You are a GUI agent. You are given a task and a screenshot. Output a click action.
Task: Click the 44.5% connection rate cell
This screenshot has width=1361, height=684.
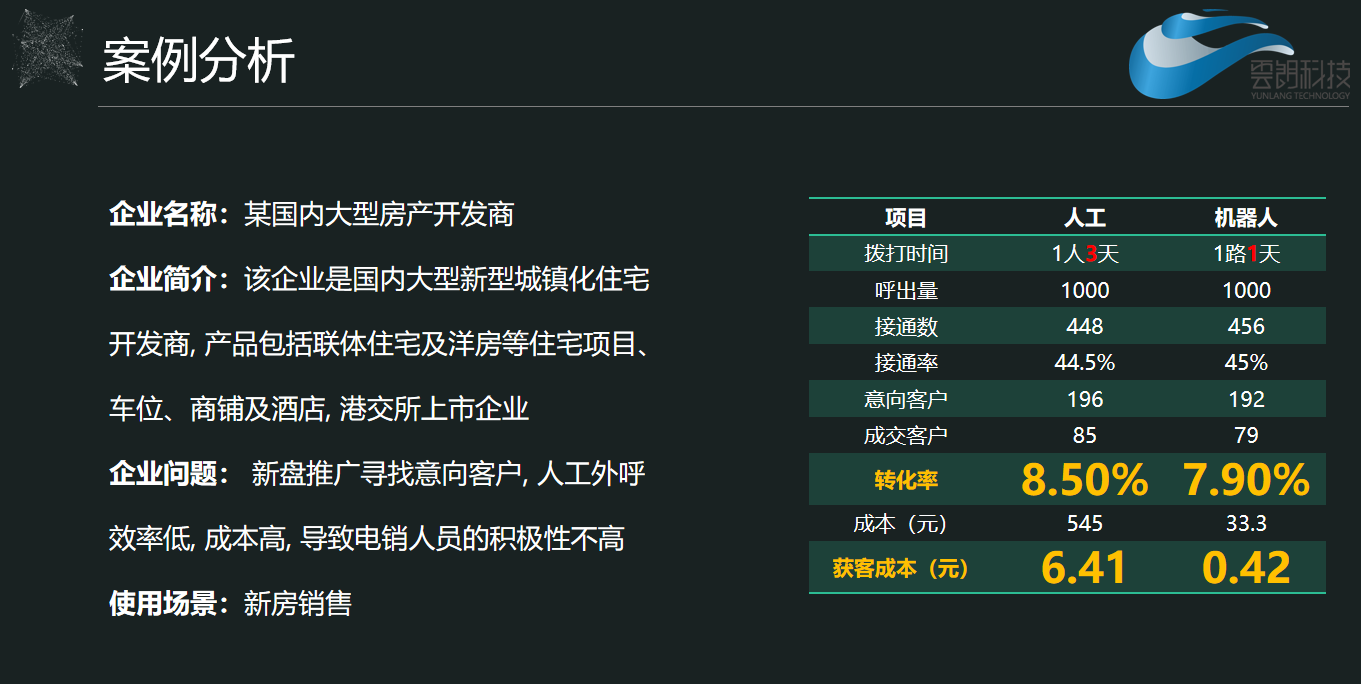coord(1084,363)
